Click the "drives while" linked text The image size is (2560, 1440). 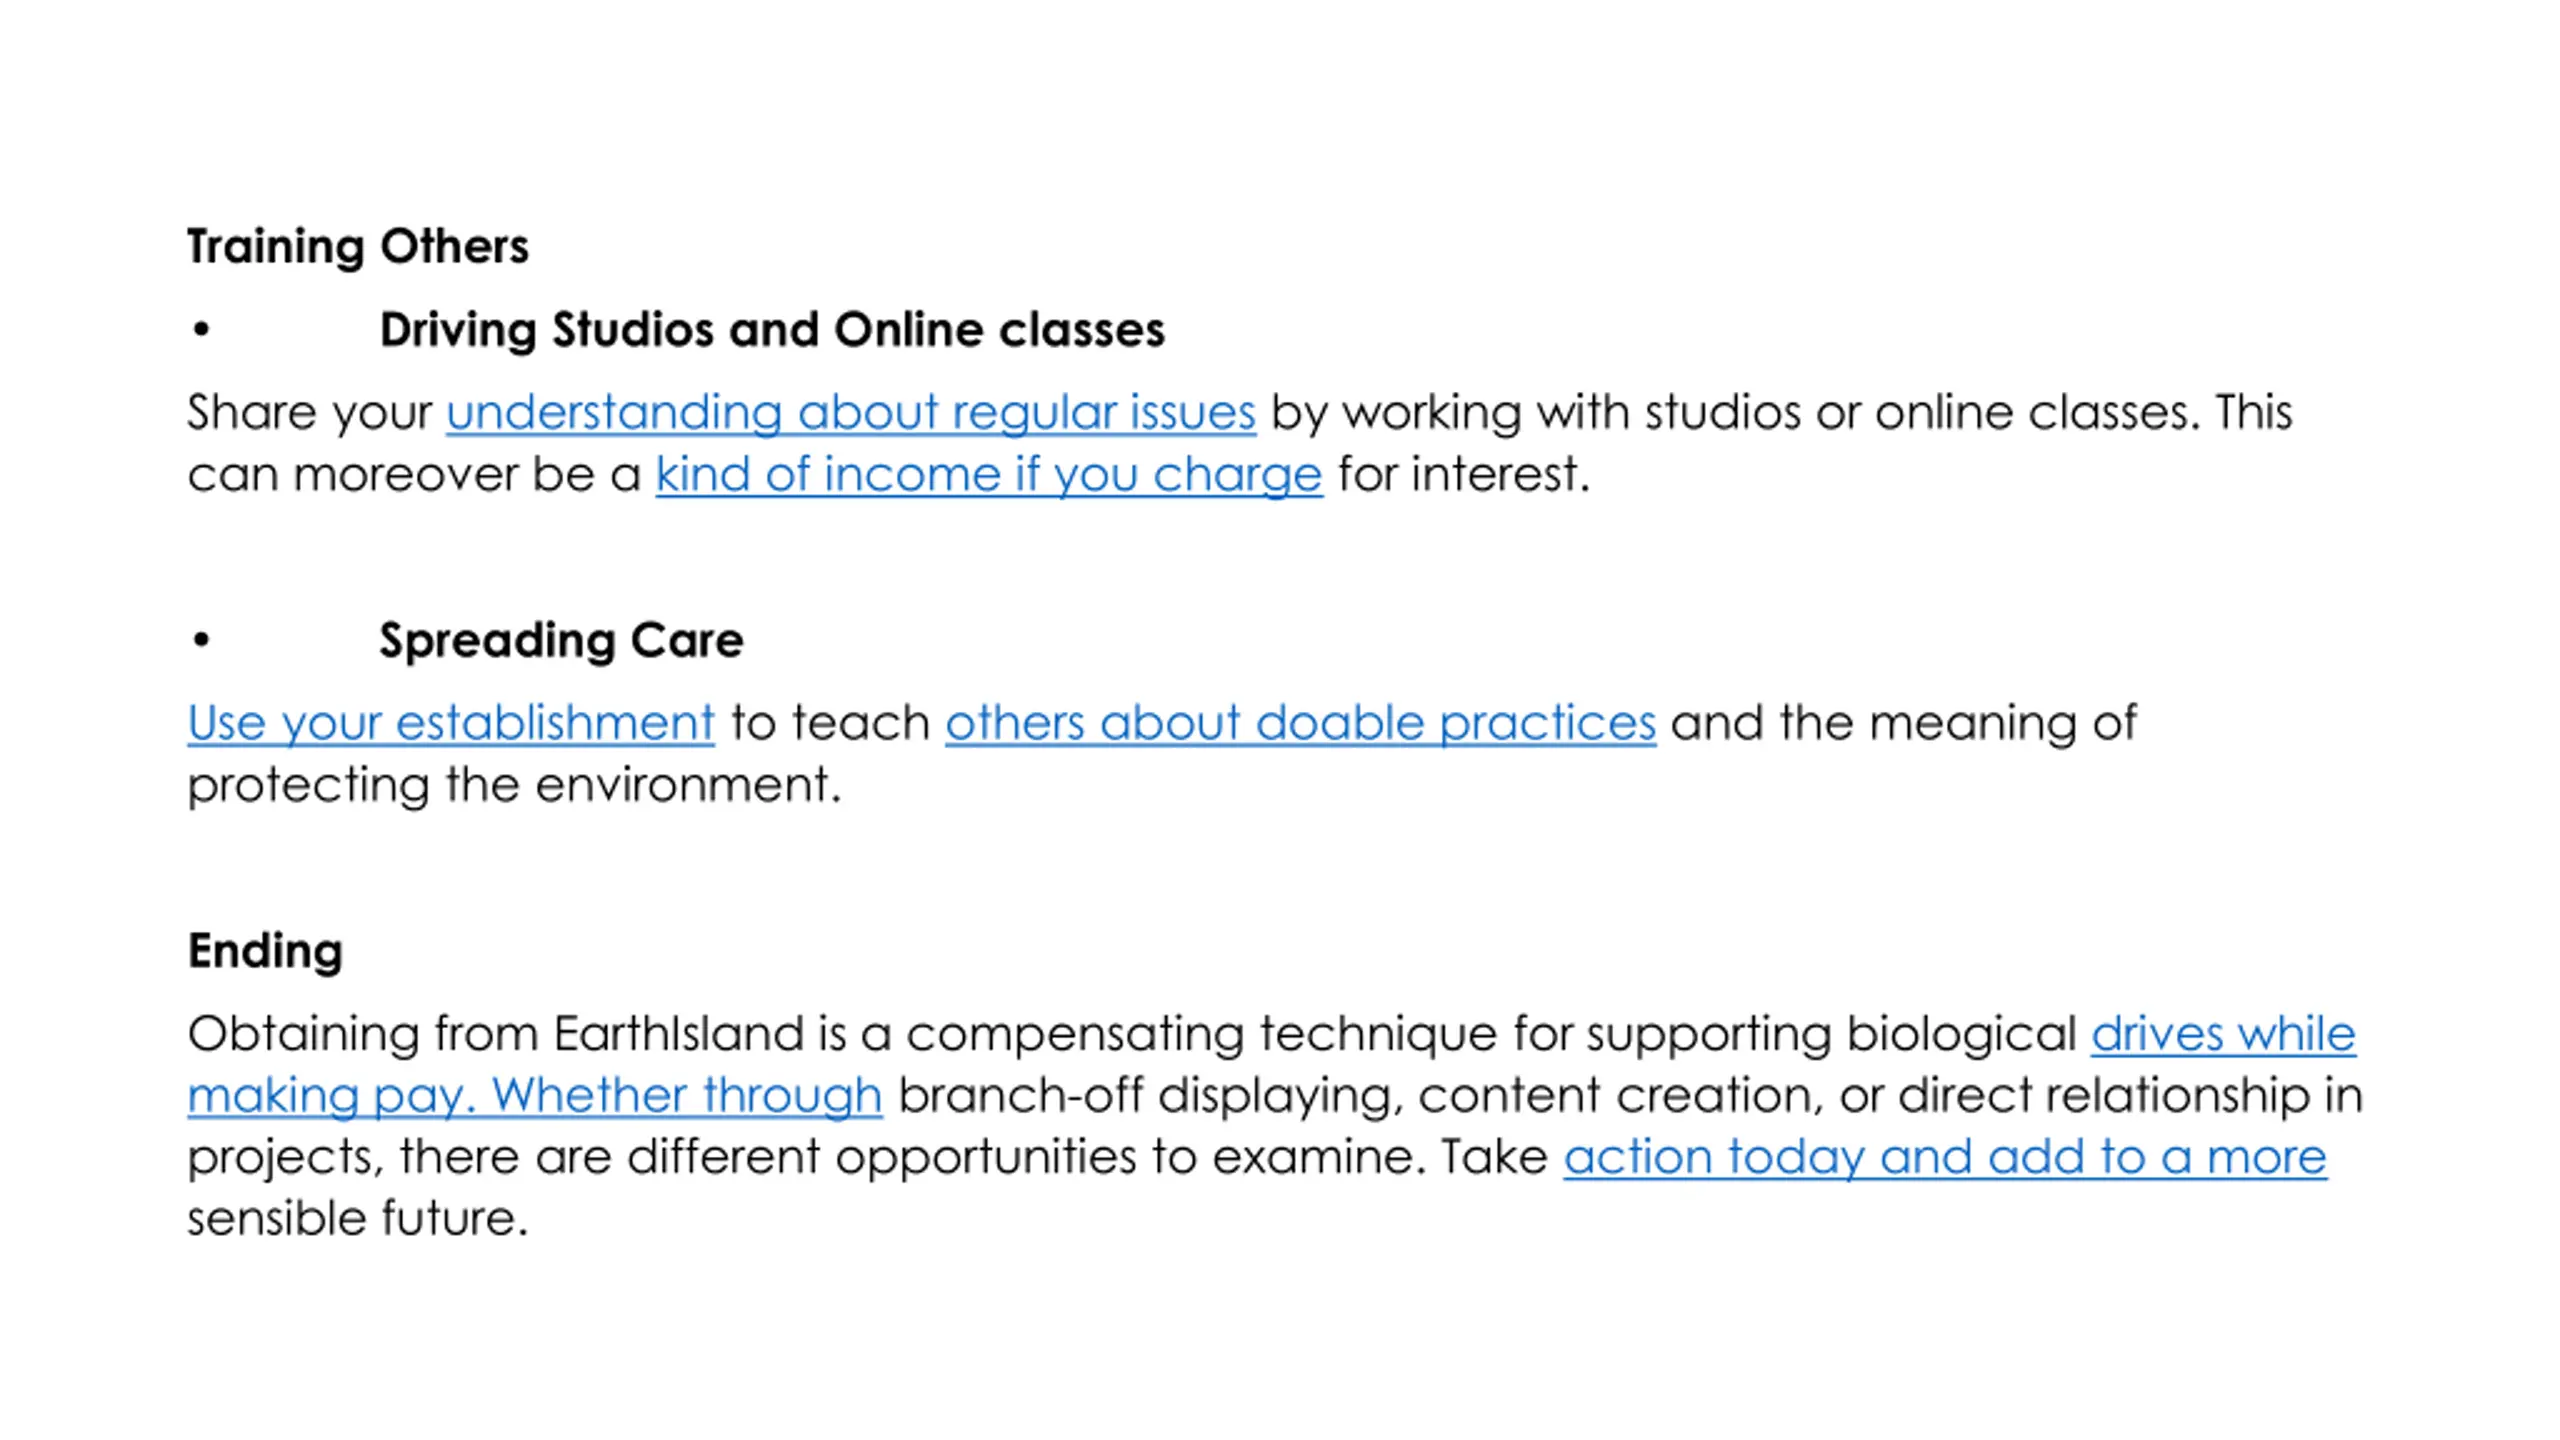click(x=2223, y=1034)
